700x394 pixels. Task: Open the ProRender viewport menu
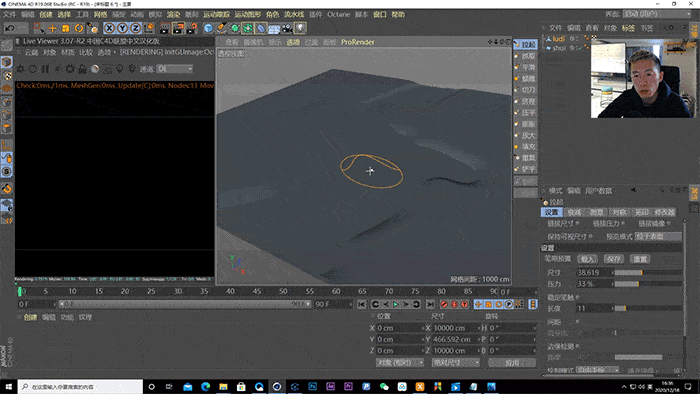358,42
